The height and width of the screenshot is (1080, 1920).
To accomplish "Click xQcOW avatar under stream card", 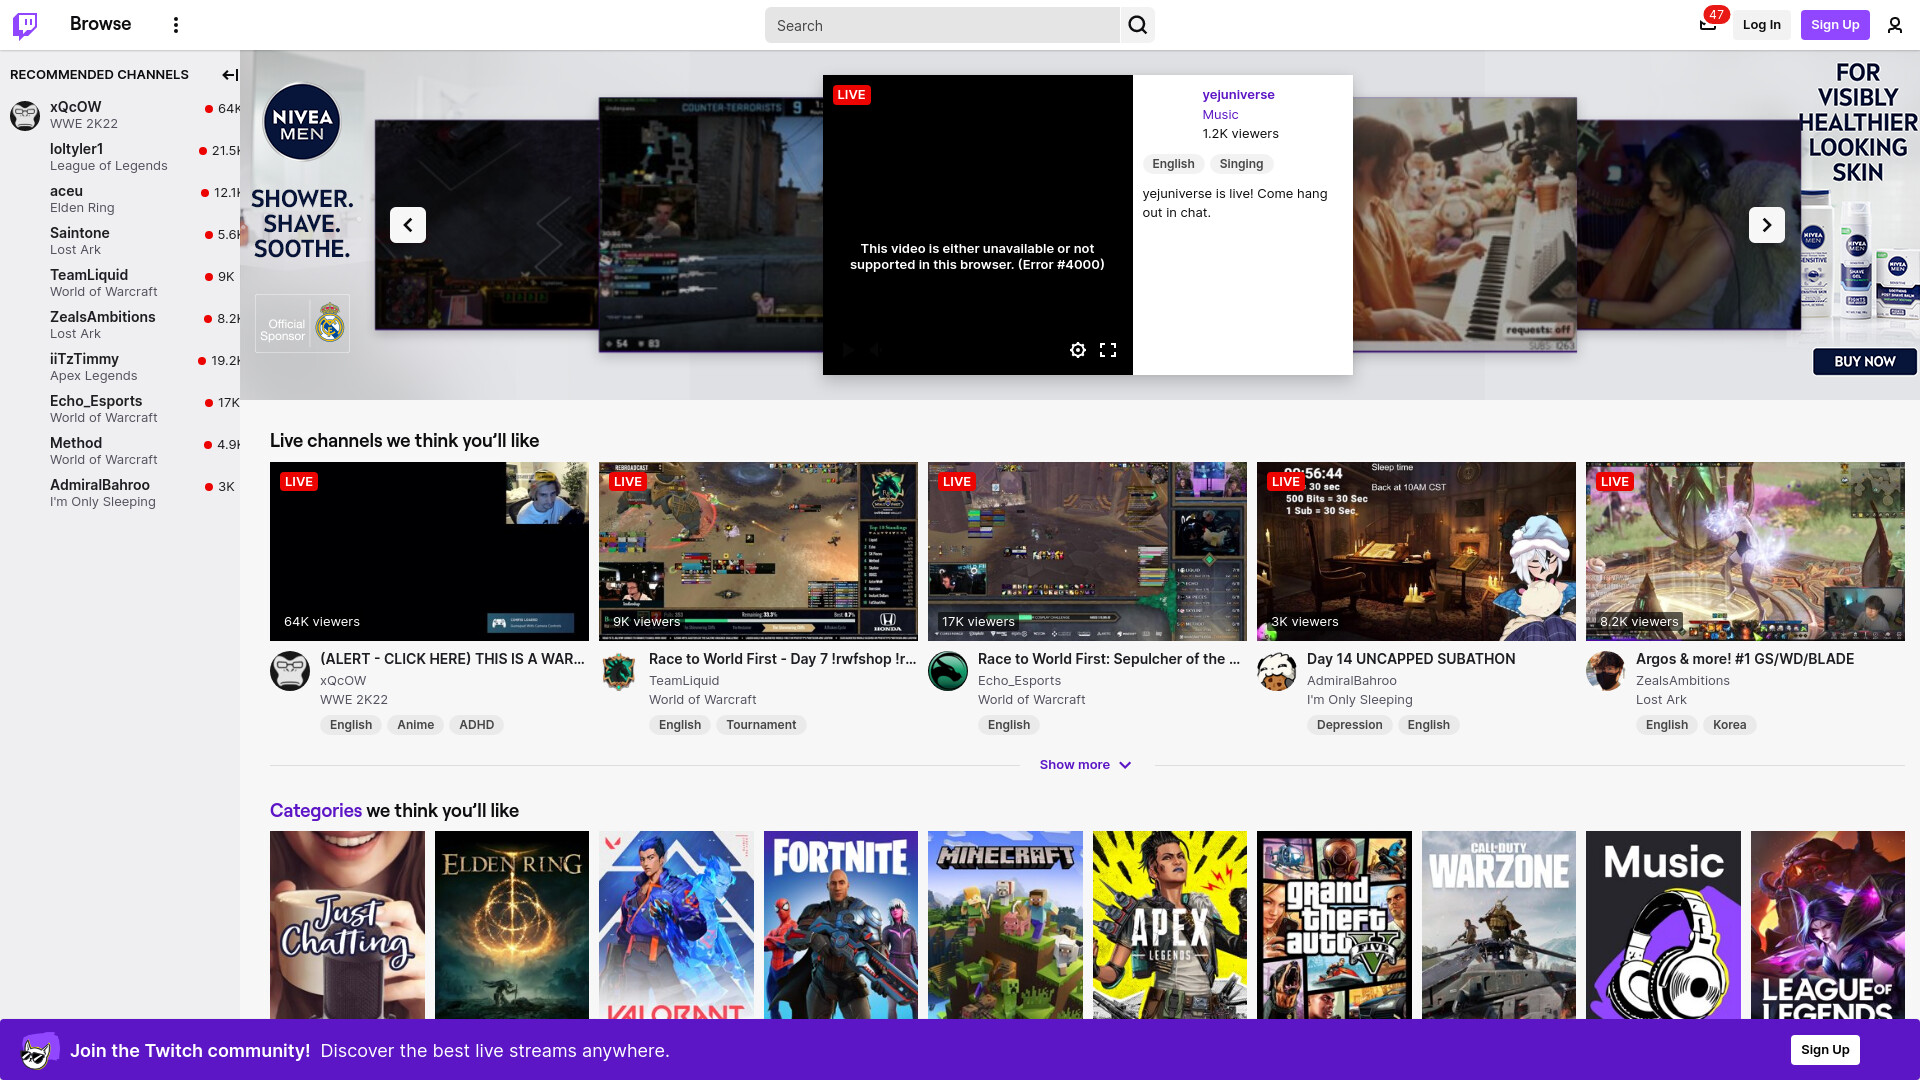I will point(290,671).
